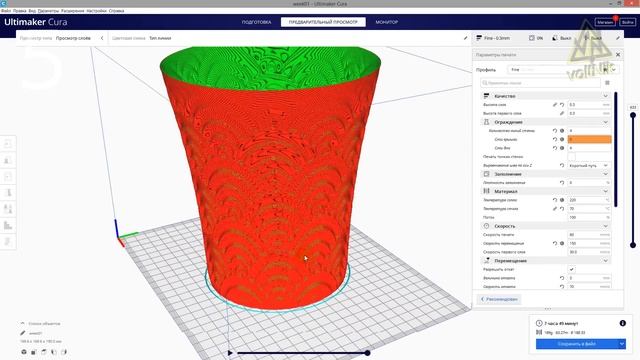Image resolution: width=640 pixels, height=360 pixels.
Task: Click pencil icon on first layer height row
Action: coord(562,113)
